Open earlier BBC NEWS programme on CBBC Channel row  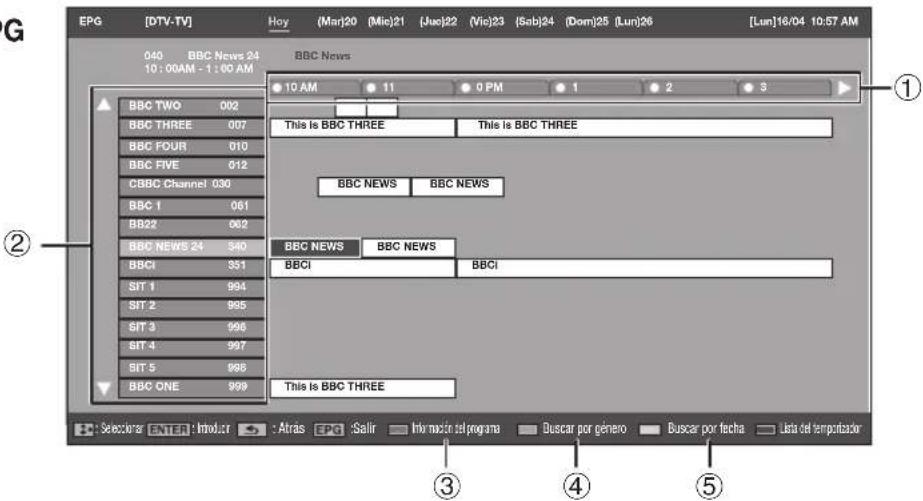[x=364, y=186]
